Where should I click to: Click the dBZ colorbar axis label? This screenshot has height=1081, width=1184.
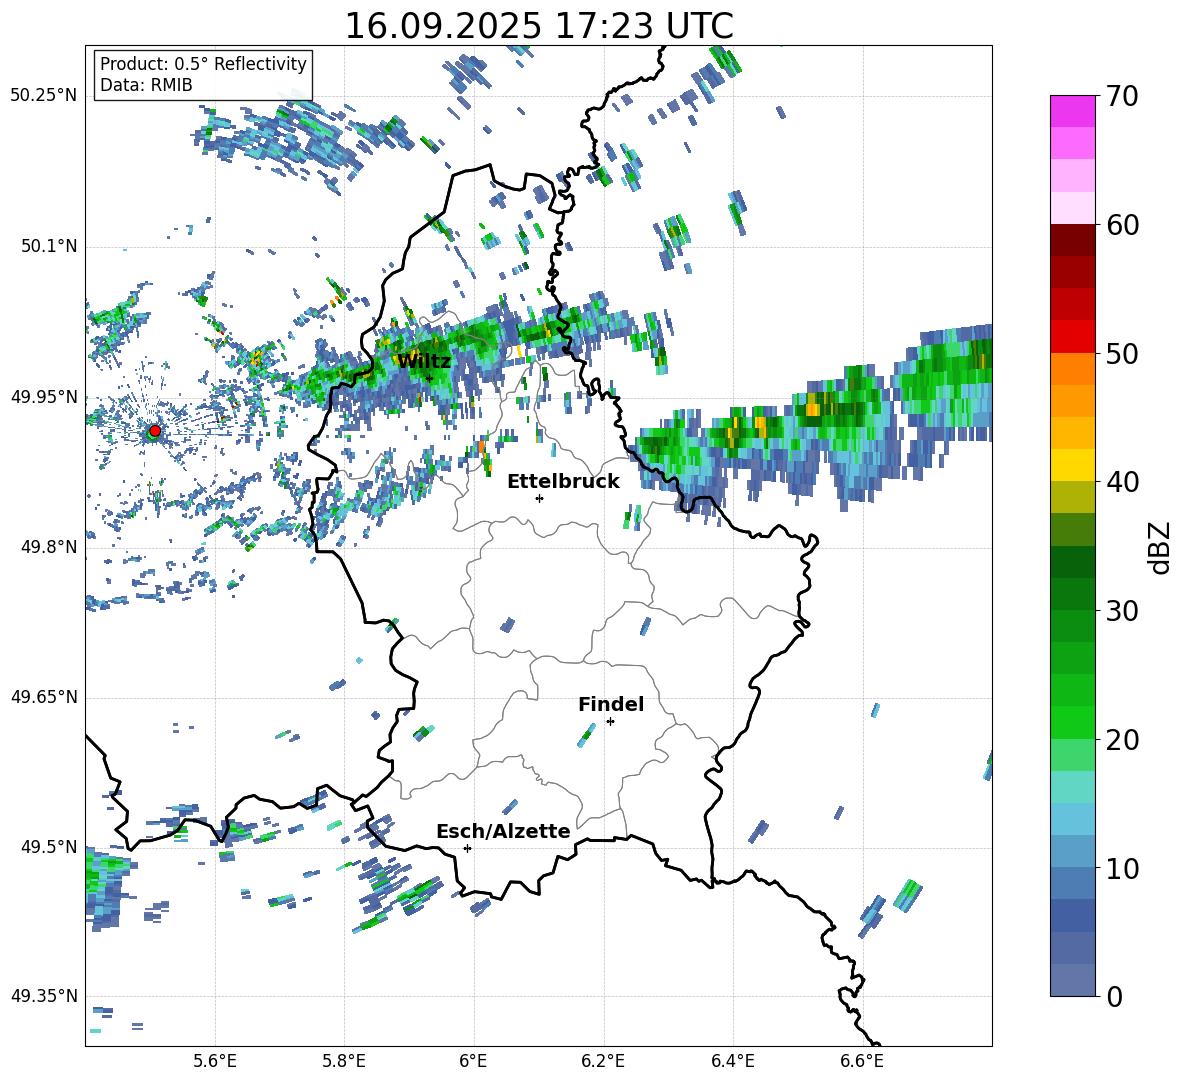[x=1161, y=547]
